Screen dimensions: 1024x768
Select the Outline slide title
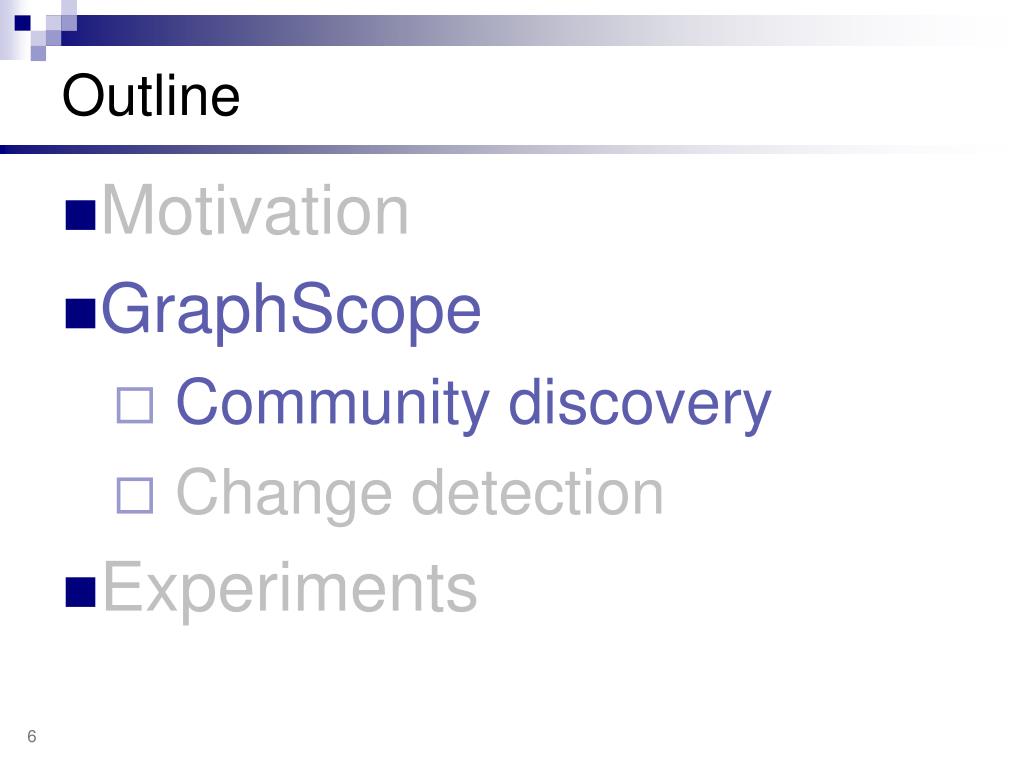tap(151, 95)
